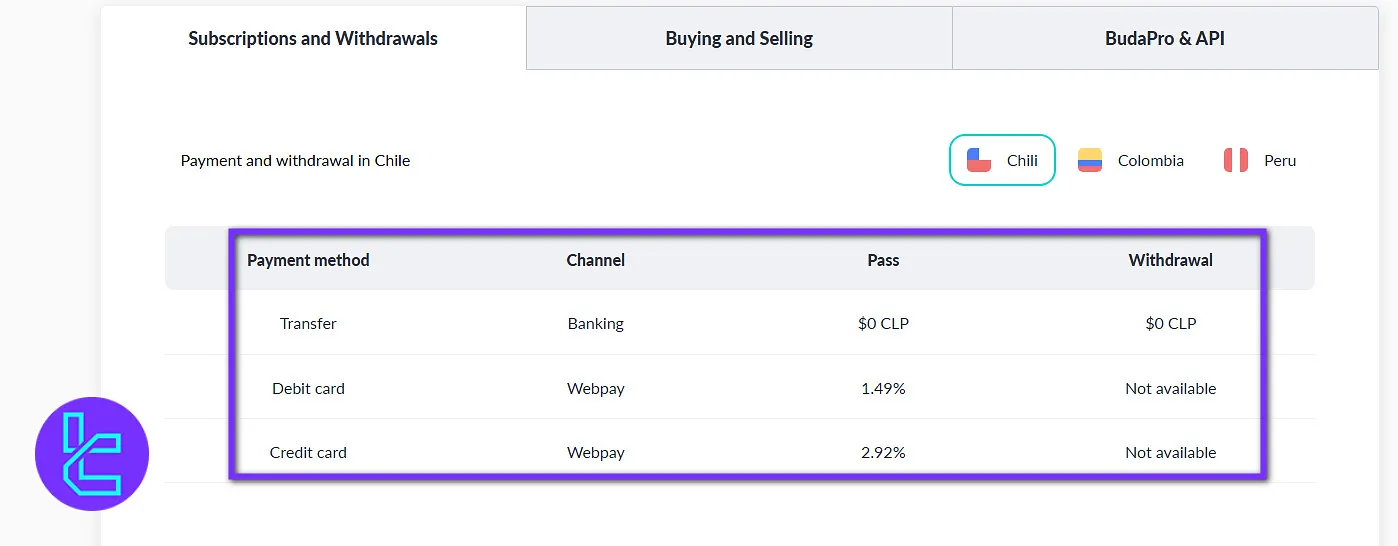This screenshot has height=546, width=1398.
Task: Select the Debit card row
Action: click(308, 388)
